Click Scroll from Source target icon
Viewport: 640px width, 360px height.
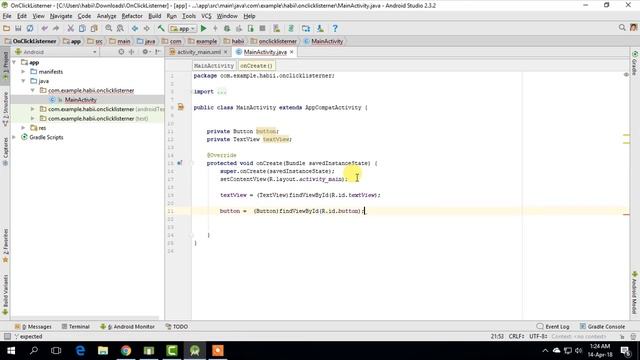(121, 52)
